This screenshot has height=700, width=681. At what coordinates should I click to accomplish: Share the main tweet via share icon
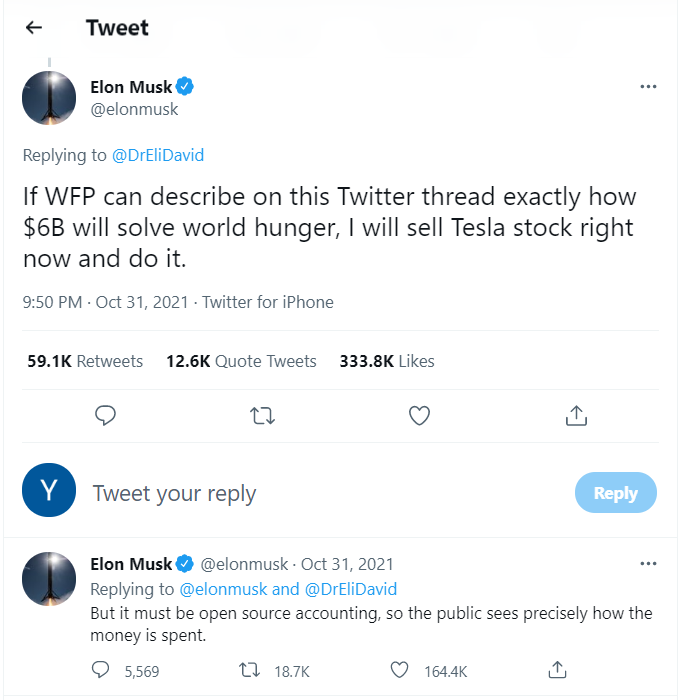(576, 415)
